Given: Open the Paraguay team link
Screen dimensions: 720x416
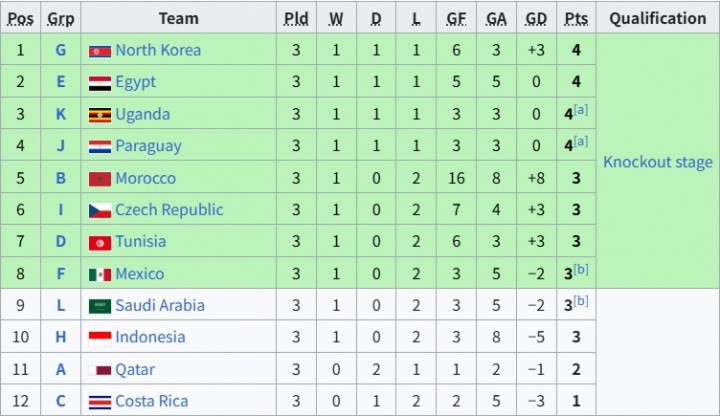Looking at the screenshot, I should click(148, 146).
